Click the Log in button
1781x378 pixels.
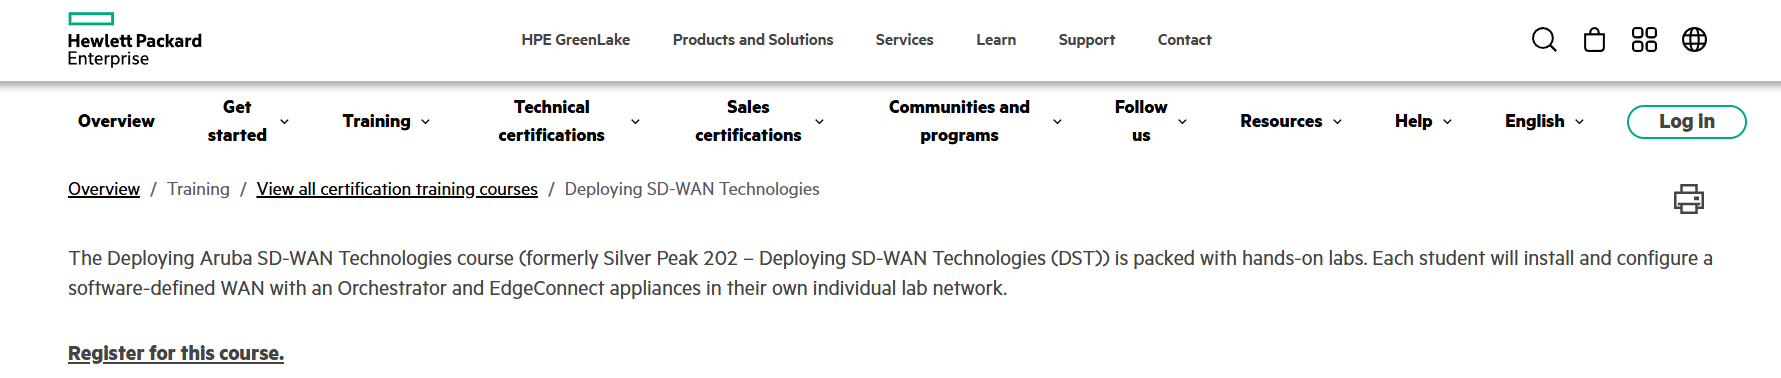[1686, 122]
